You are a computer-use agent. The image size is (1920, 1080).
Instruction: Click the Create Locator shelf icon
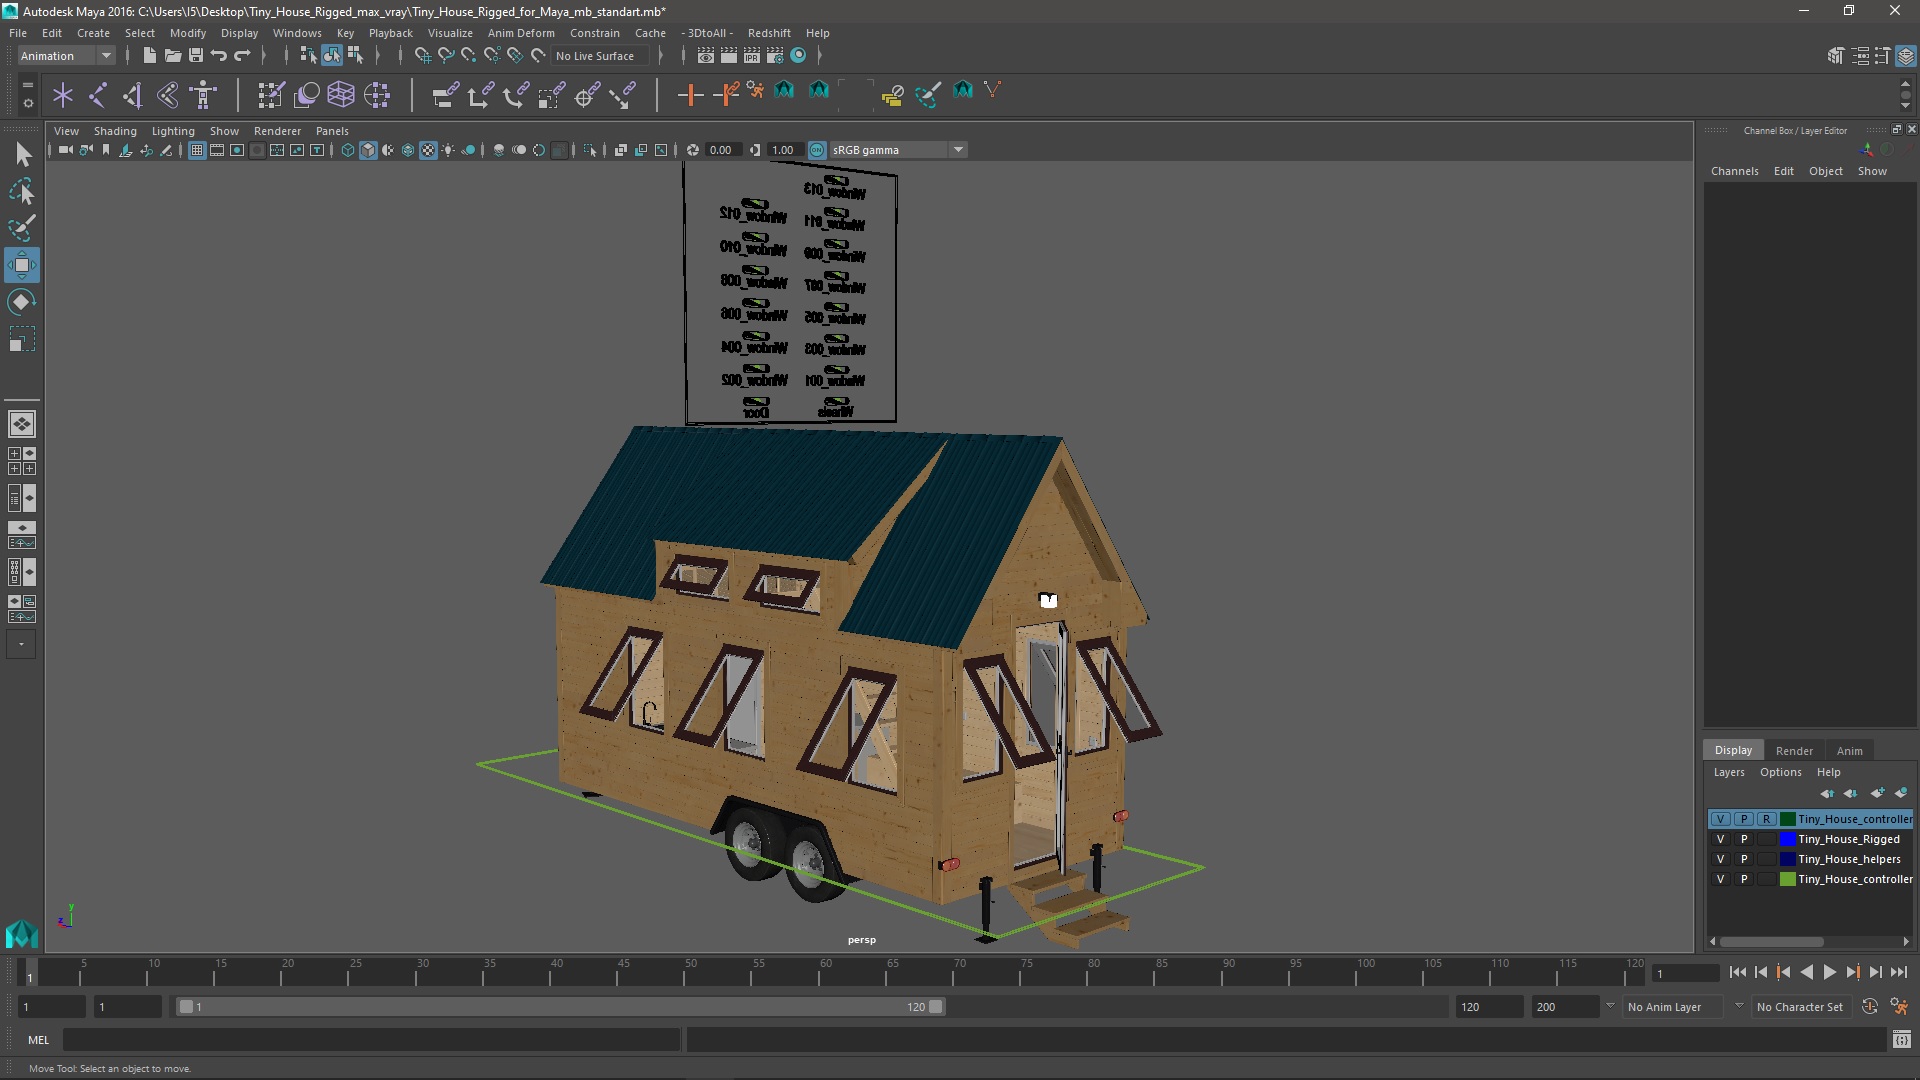[63, 95]
